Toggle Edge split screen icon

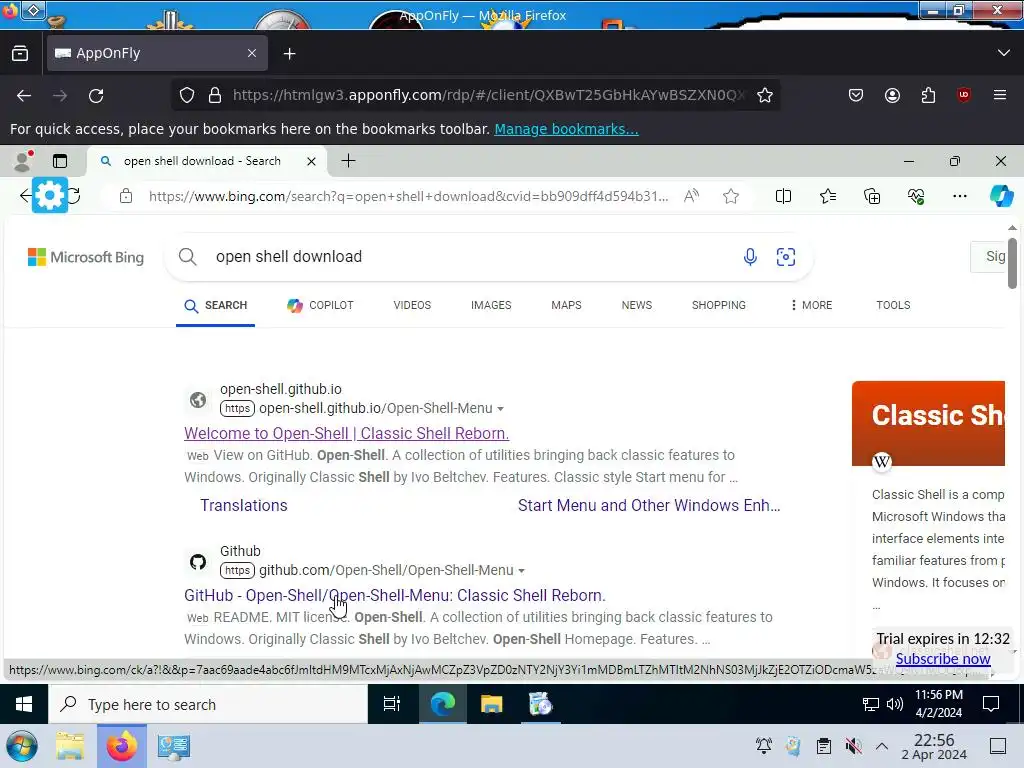tap(783, 196)
